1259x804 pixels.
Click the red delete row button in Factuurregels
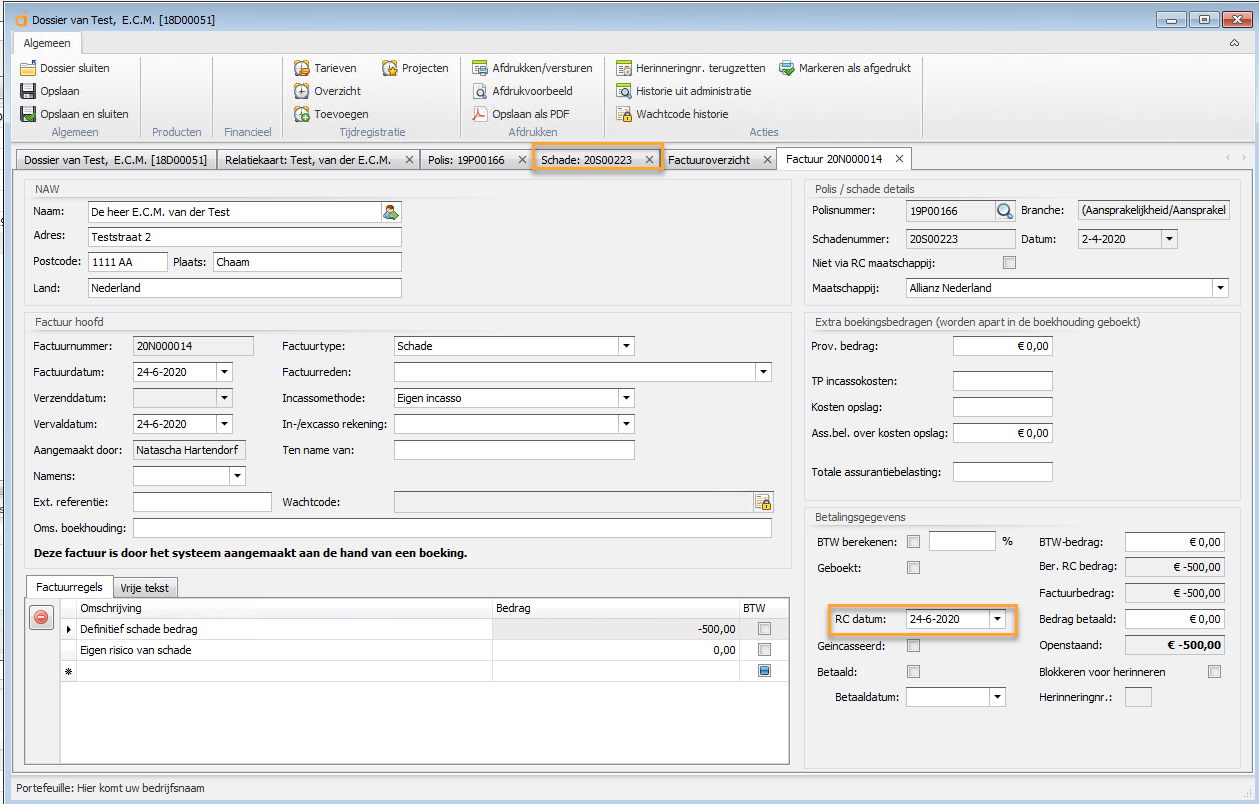tap(41, 618)
